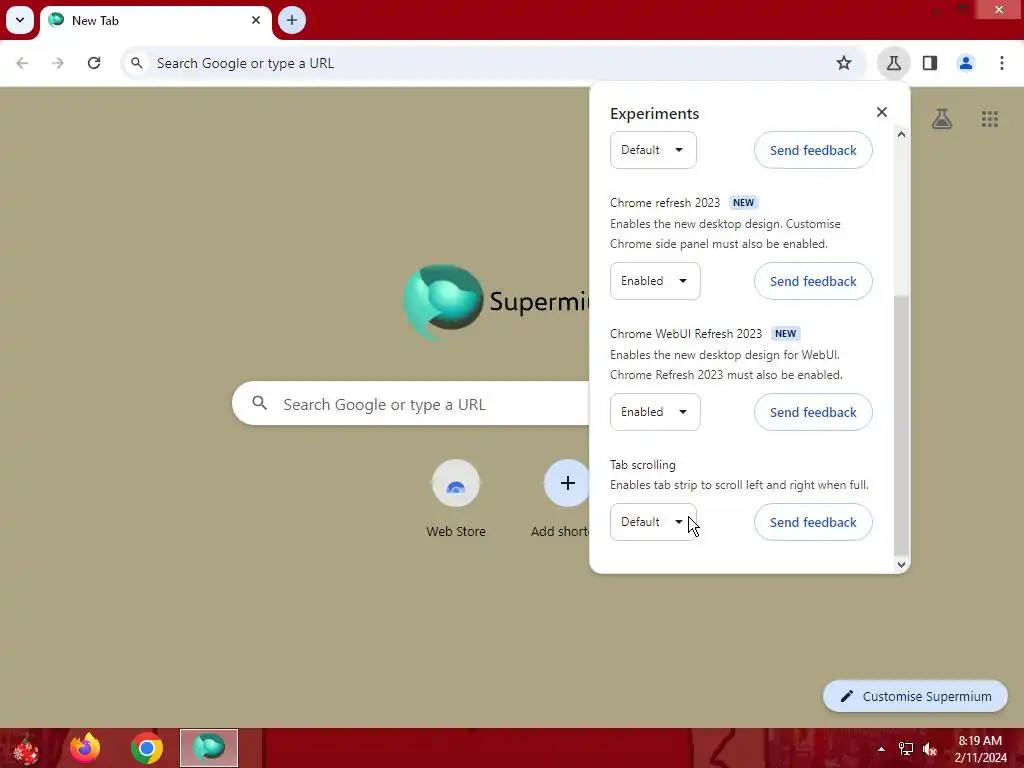Reload the page

tap(94, 63)
